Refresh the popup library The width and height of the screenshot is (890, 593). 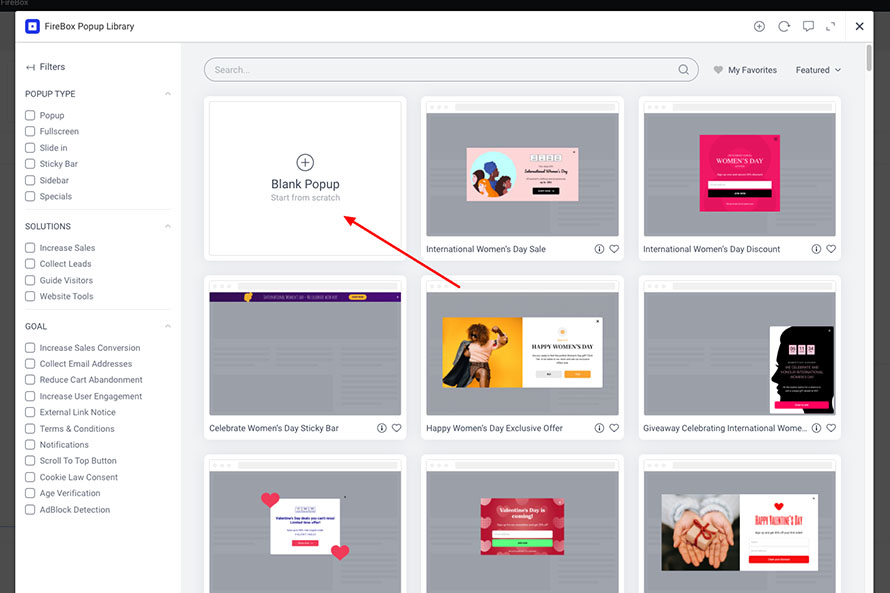click(x=783, y=26)
